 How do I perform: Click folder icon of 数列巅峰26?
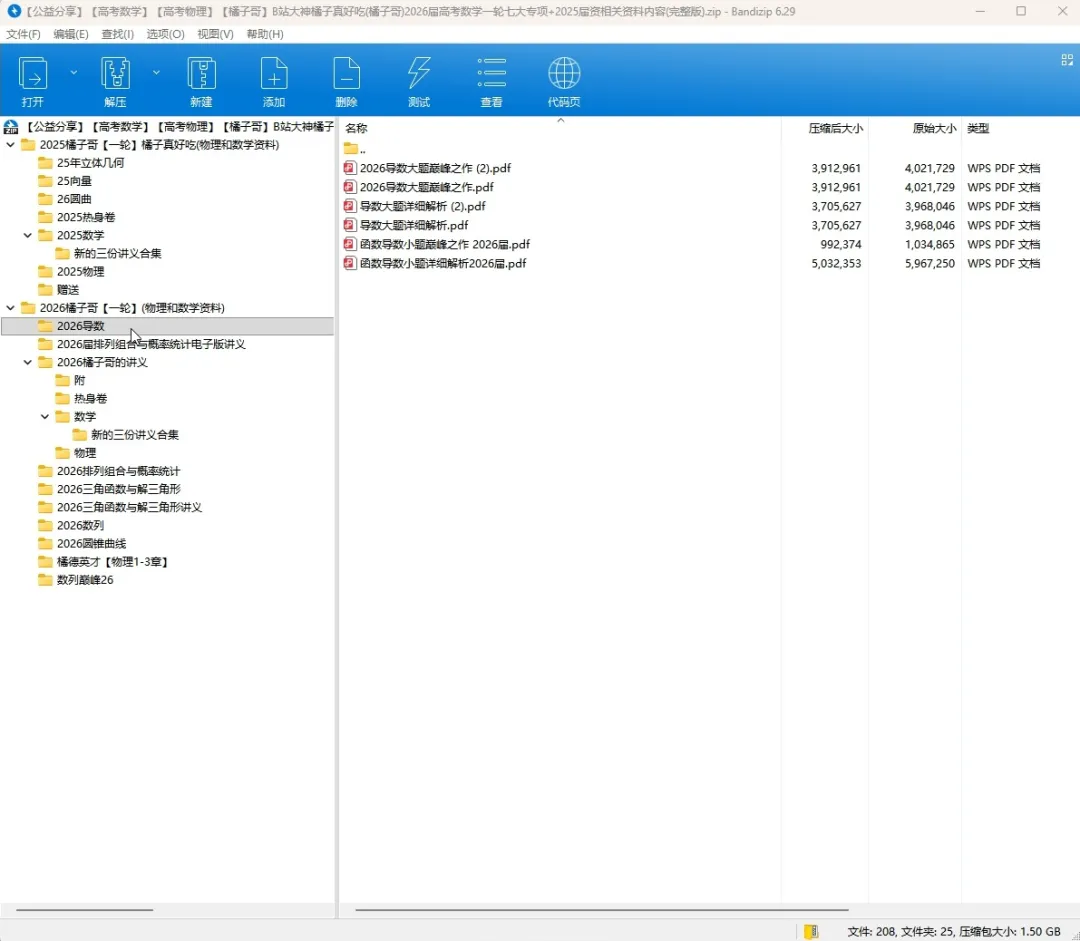[45, 579]
